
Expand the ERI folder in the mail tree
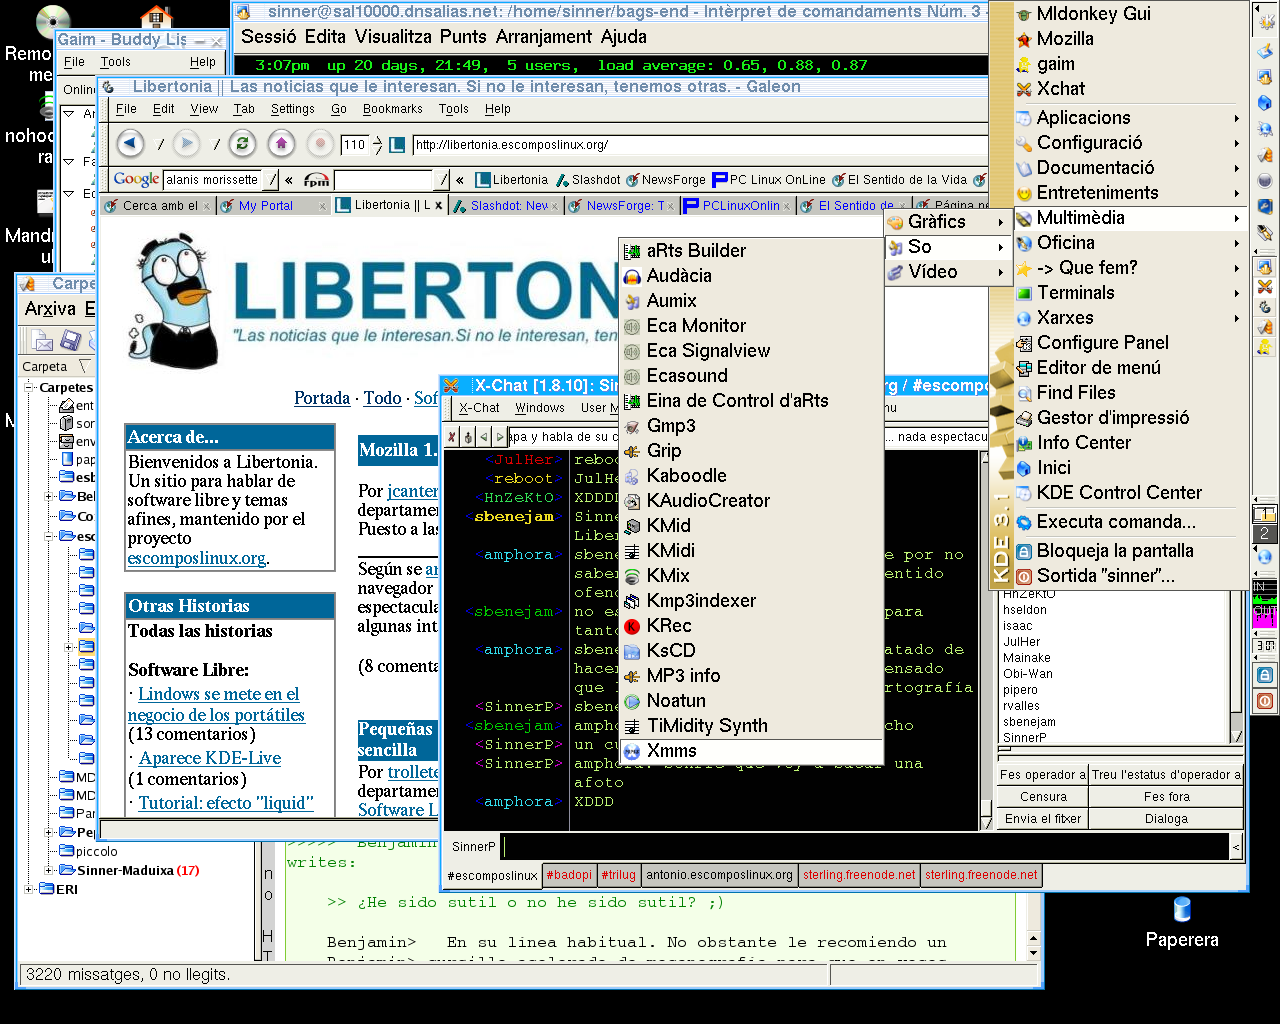coord(30,889)
